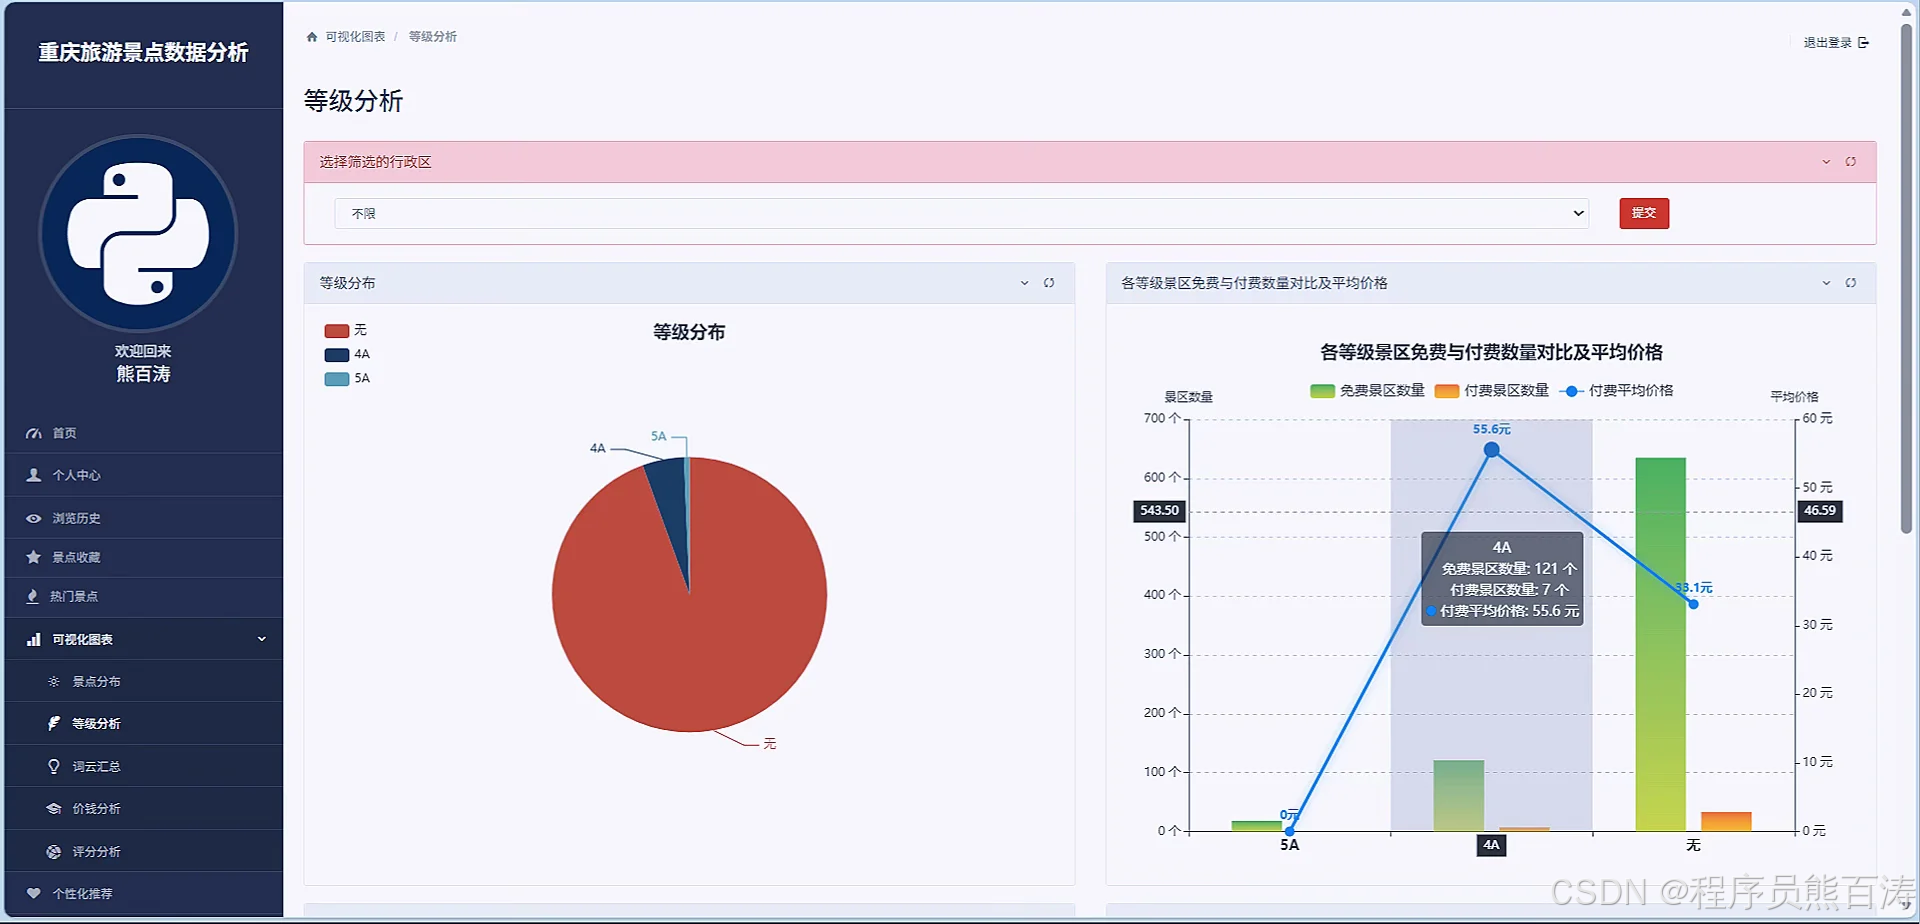Click username 熊百涛 in sidebar

click(143, 374)
